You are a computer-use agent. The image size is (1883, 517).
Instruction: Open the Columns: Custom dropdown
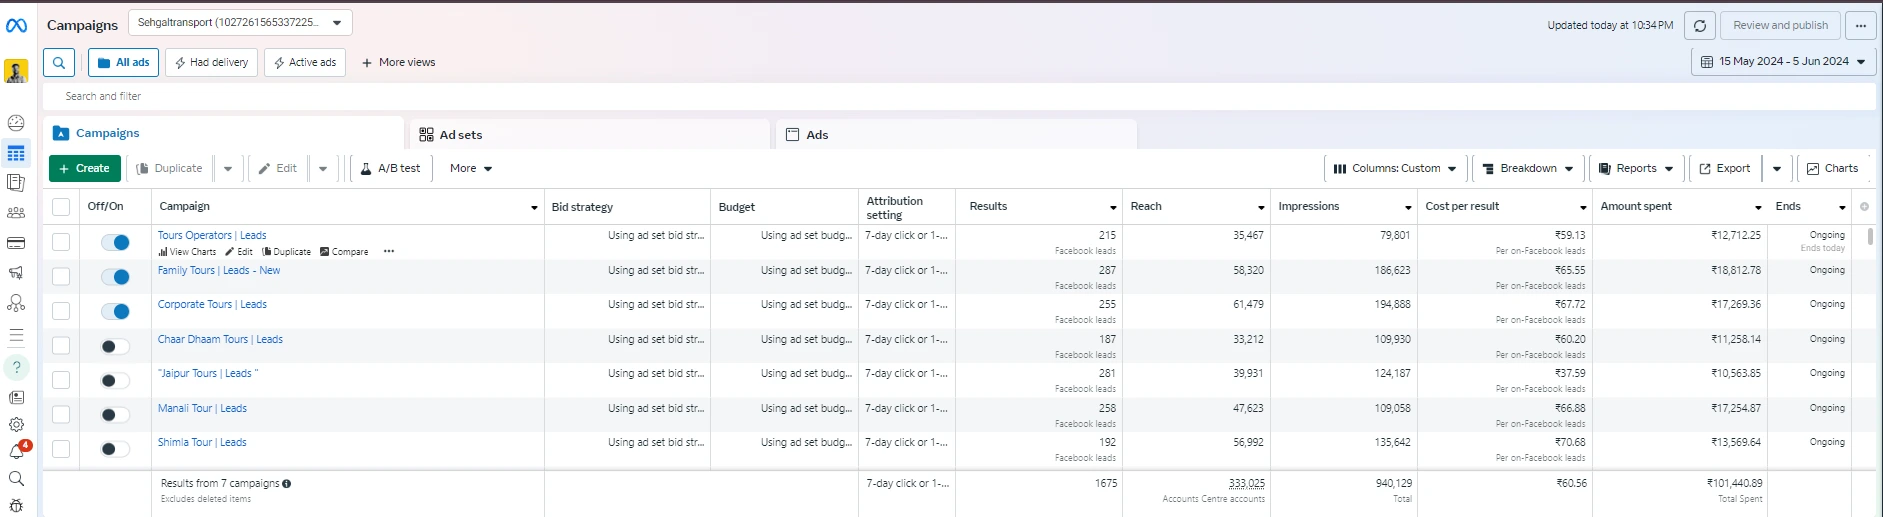pos(1395,168)
